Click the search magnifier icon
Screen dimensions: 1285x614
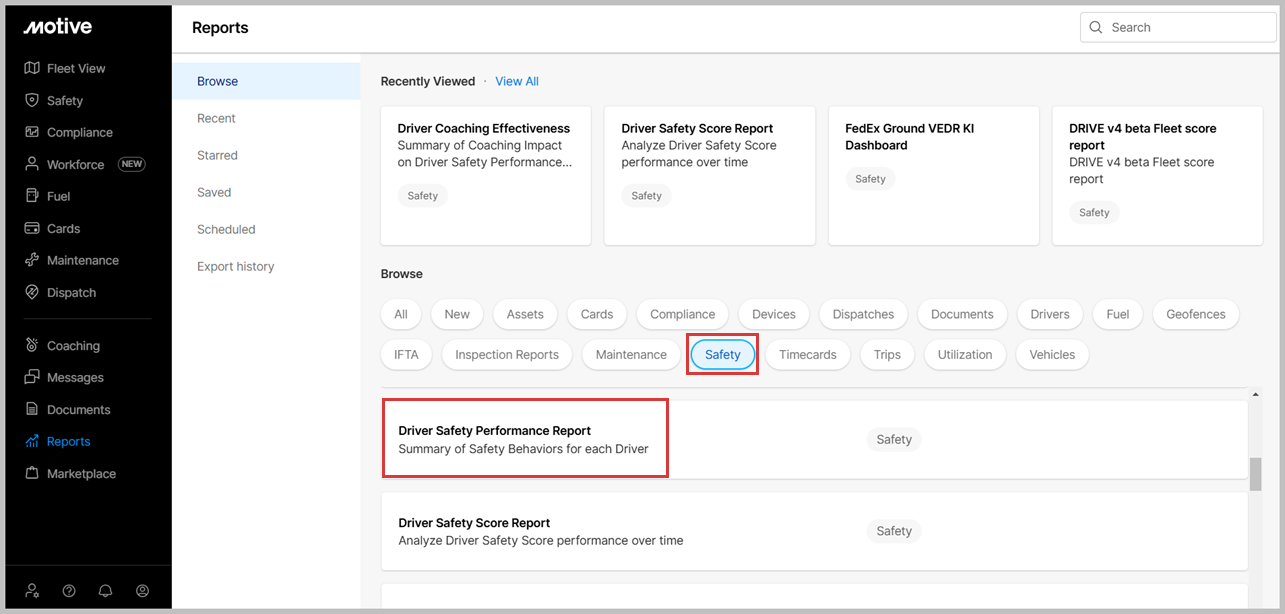[1096, 27]
